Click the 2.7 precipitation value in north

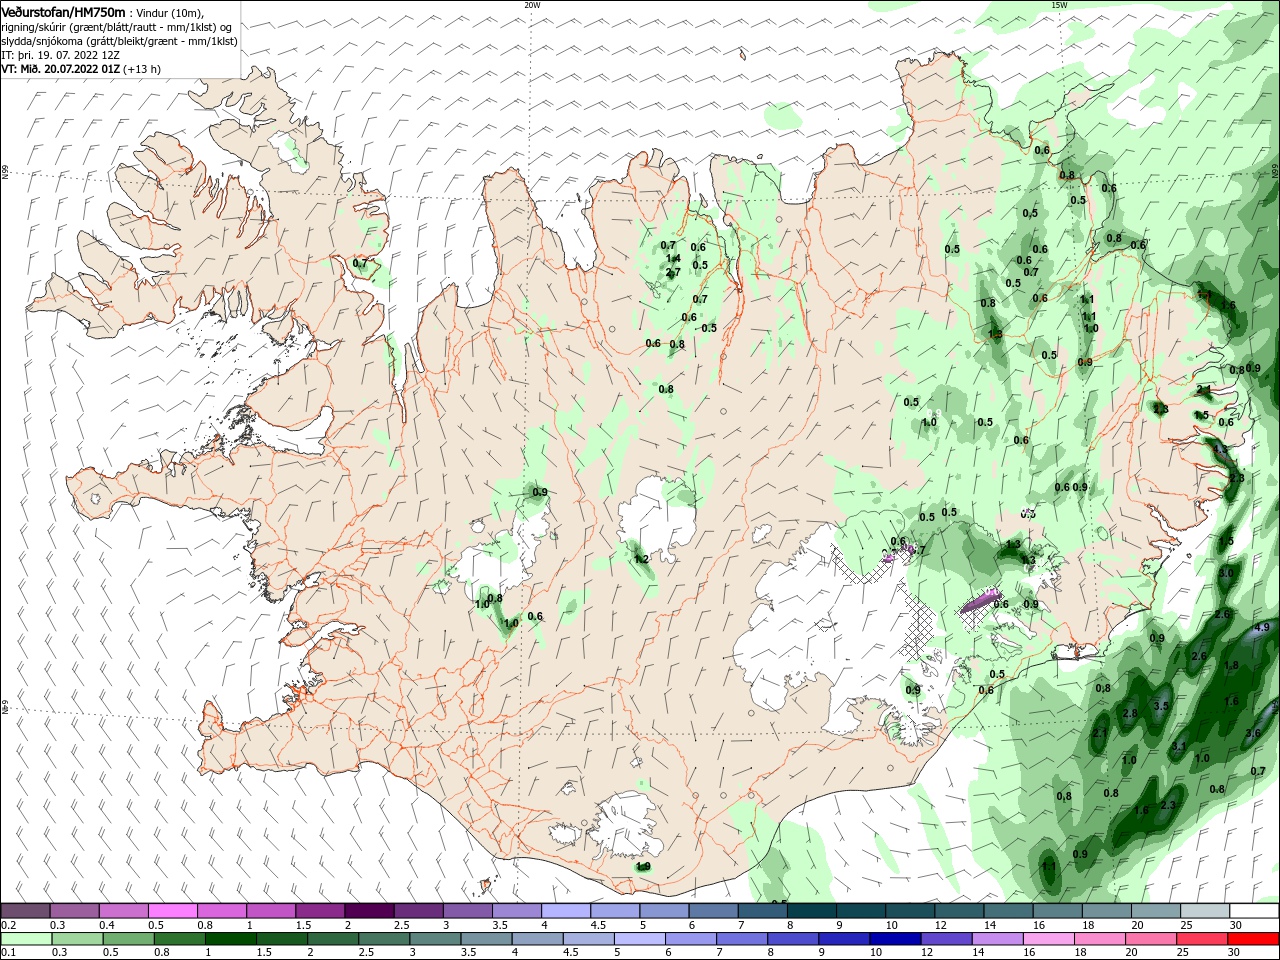(x=673, y=272)
